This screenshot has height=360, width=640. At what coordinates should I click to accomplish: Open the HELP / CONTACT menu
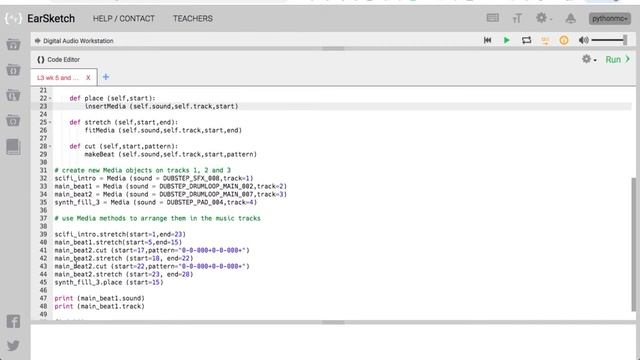tap(124, 18)
